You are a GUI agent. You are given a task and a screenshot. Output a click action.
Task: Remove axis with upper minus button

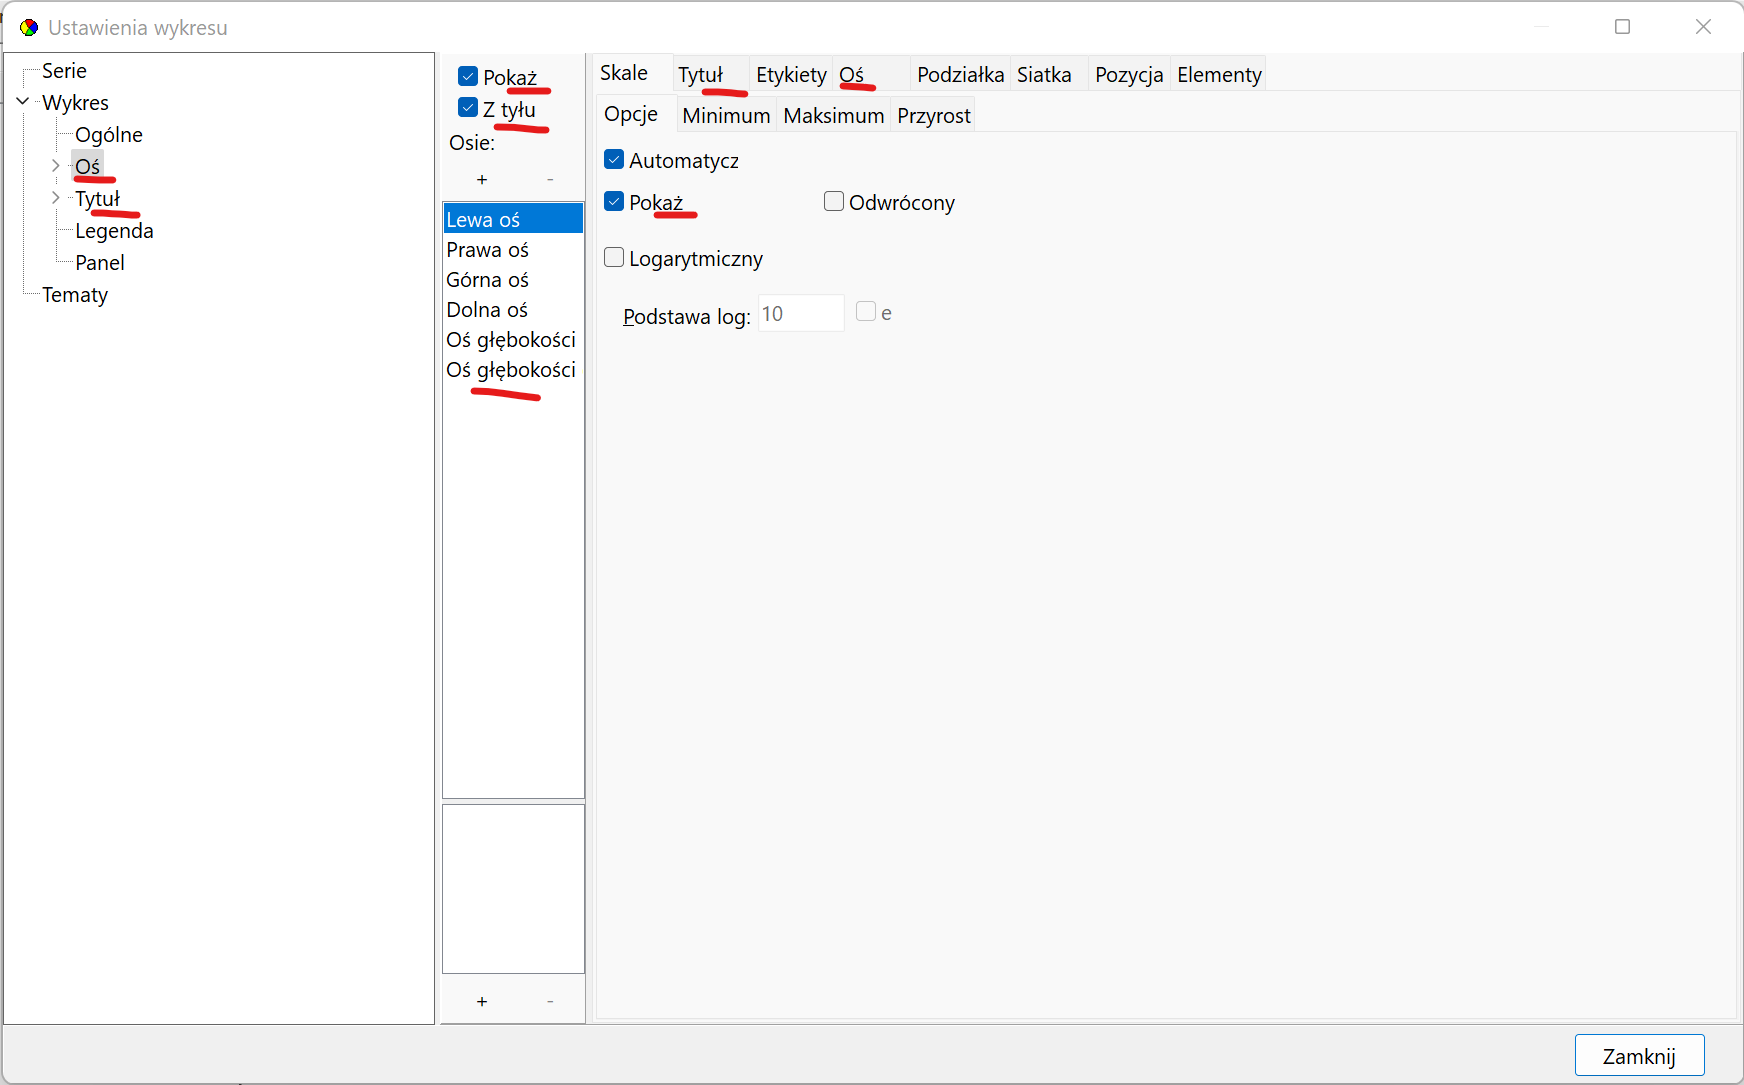[x=550, y=179]
